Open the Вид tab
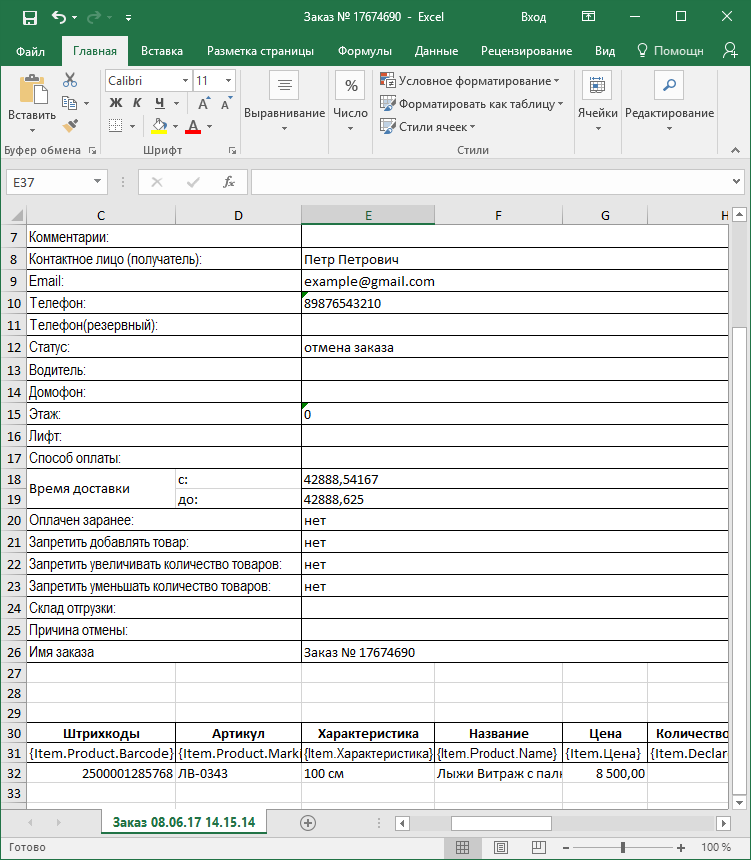Viewport: 751px width, 860px height. pyautogui.click(x=605, y=51)
